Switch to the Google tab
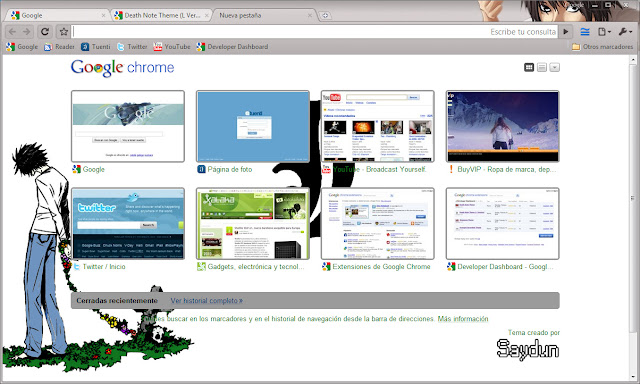Viewport: 640px width, 384px height. tap(57, 16)
